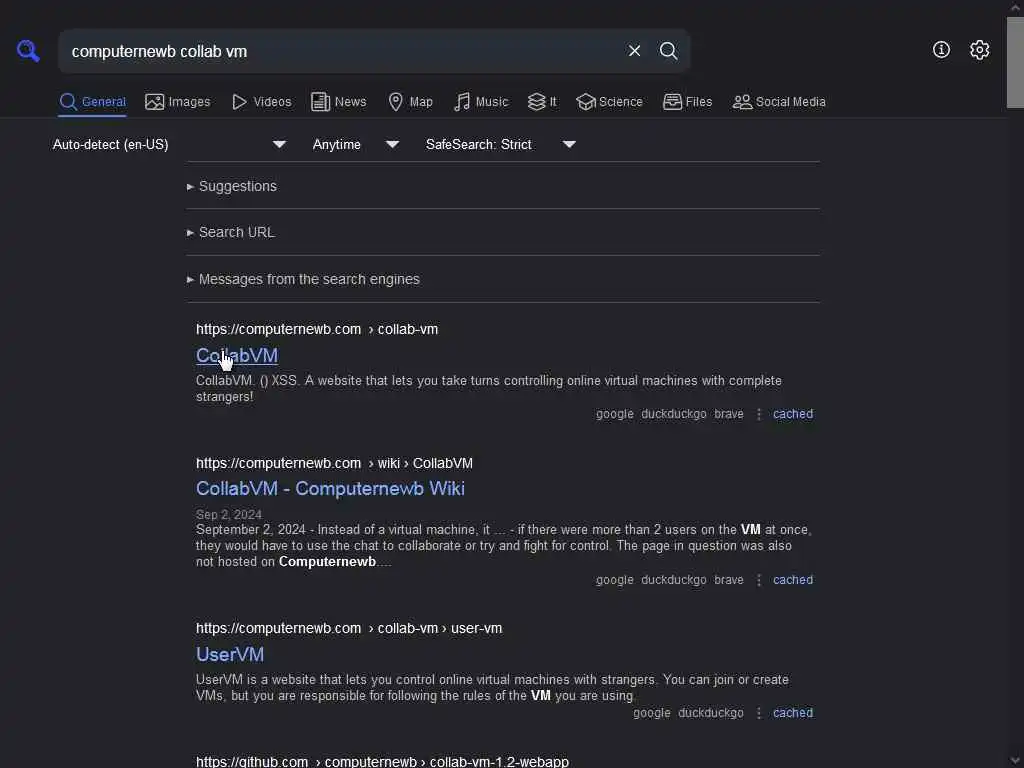Screen dimensions: 1024x768
Task: Open more options dots for UserVM result
Action: (x=759, y=714)
